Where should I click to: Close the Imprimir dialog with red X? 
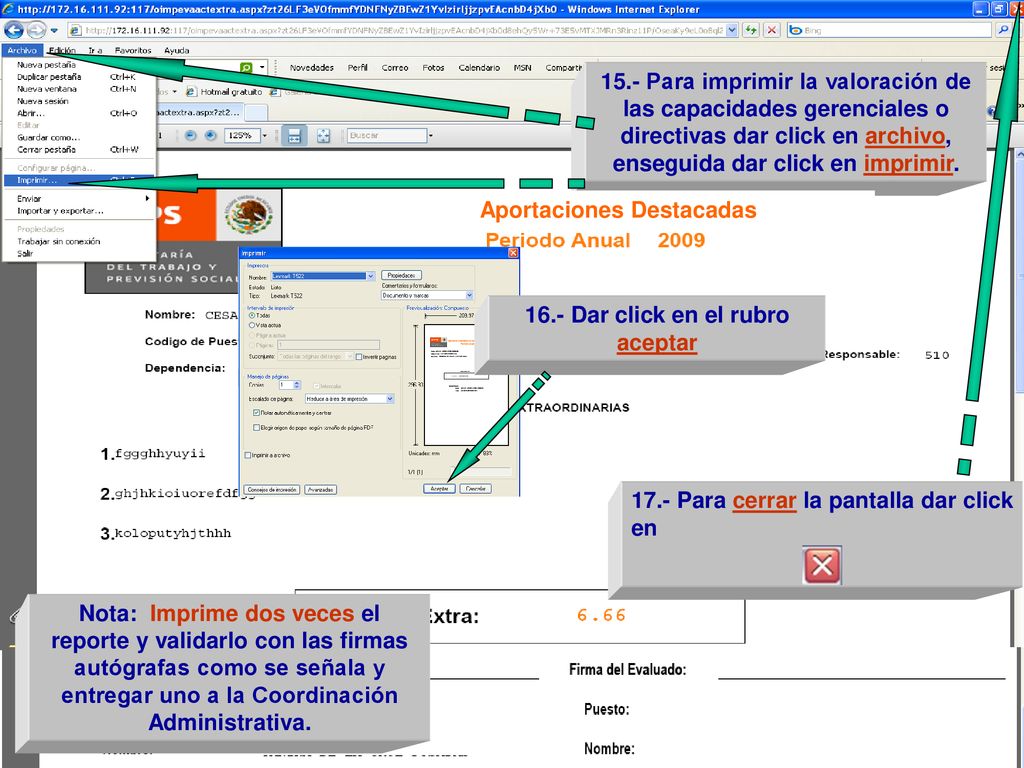point(513,253)
